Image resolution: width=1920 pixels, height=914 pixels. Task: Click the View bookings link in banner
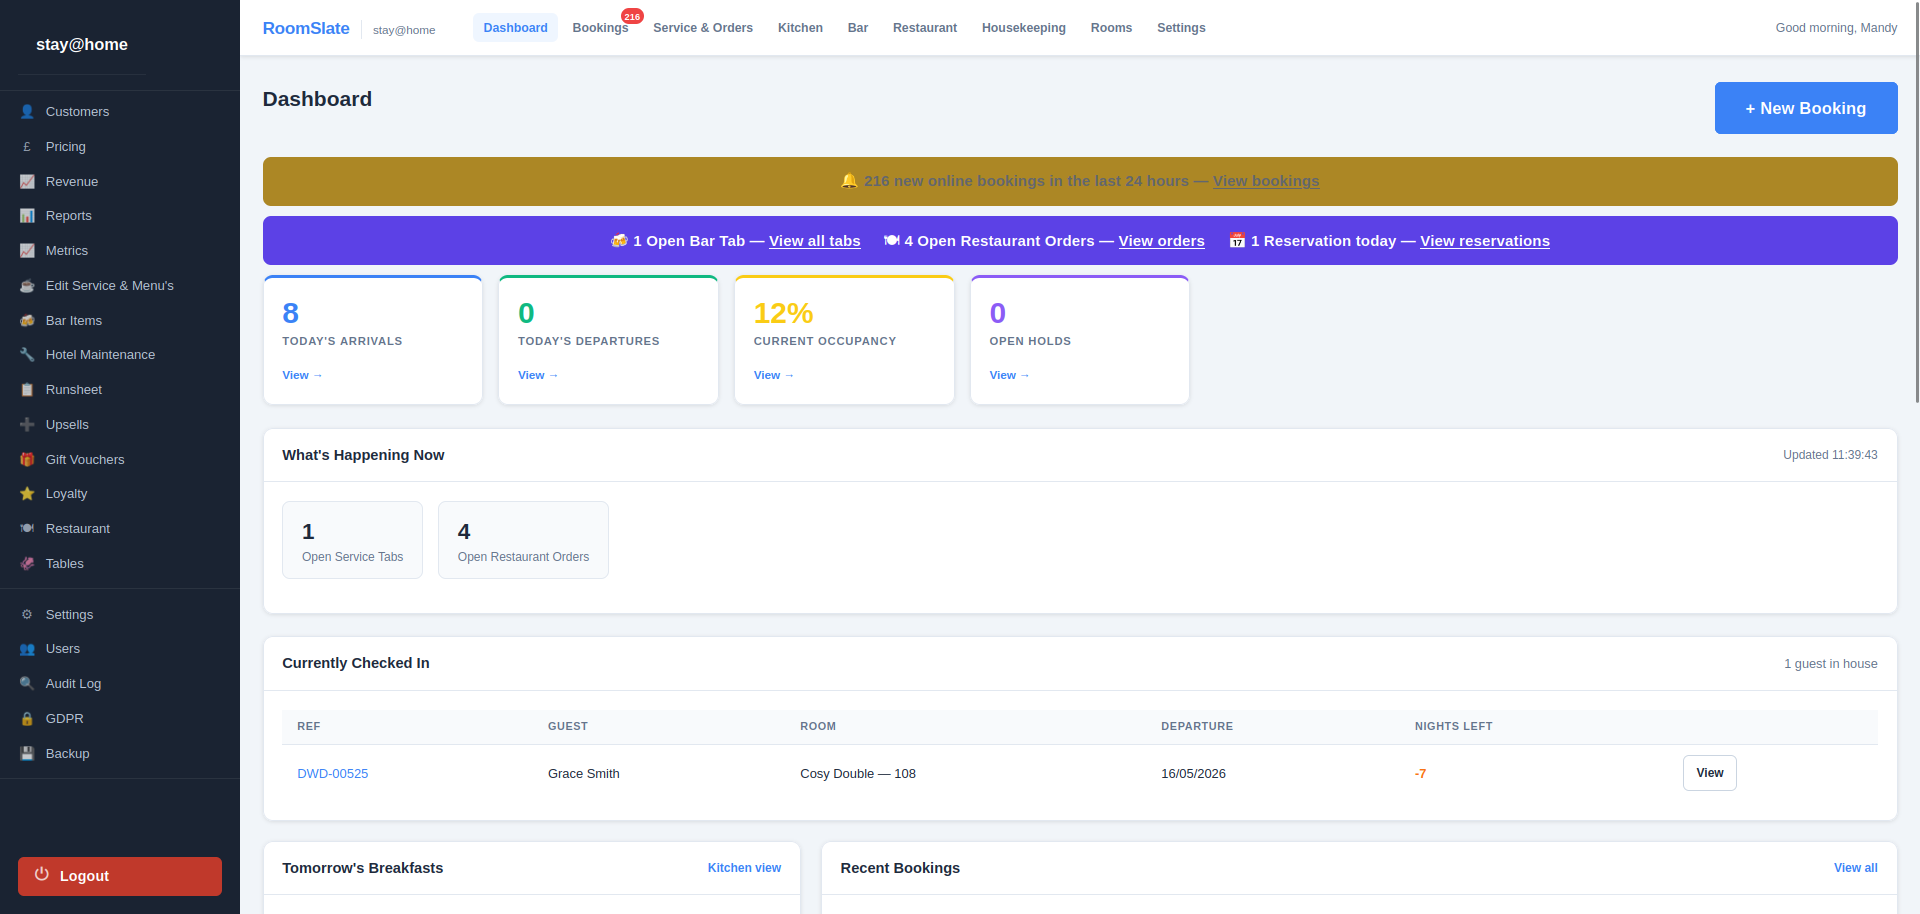pyautogui.click(x=1266, y=181)
